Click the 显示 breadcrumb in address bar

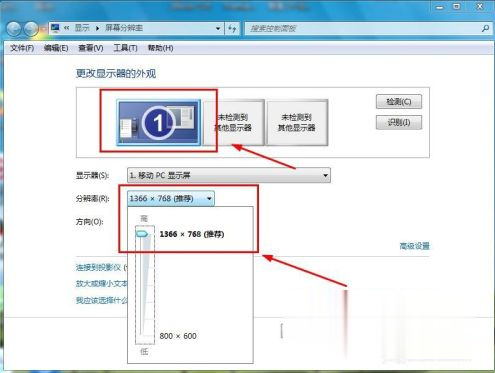82,28
